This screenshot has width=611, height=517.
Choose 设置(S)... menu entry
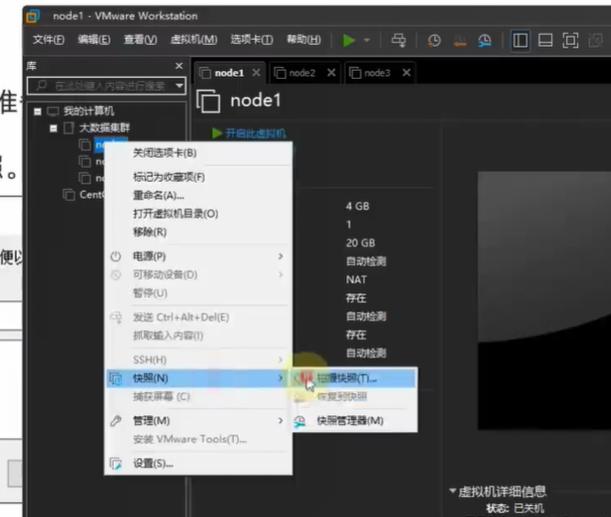pyautogui.click(x=198, y=463)
